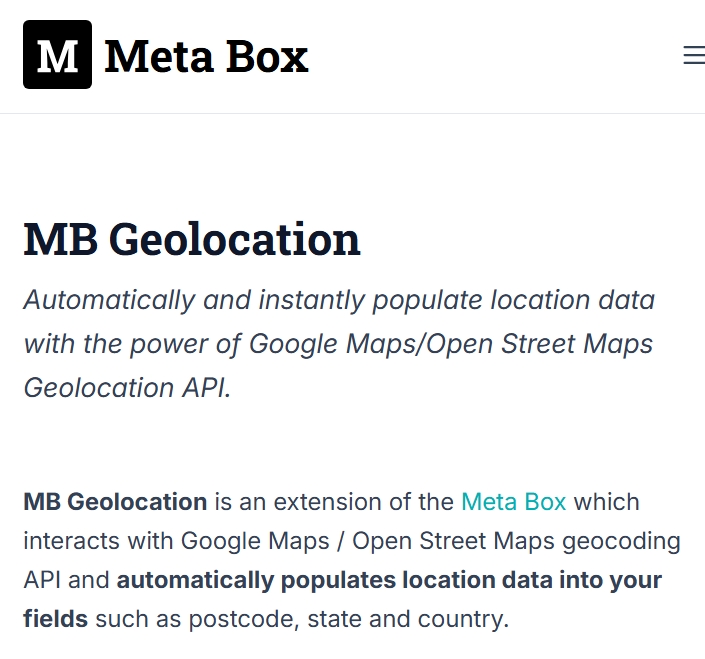Click 'is an extension of the' text
Image resolution: width=705 pixels, height=659 pixels.
pos(334,502)
